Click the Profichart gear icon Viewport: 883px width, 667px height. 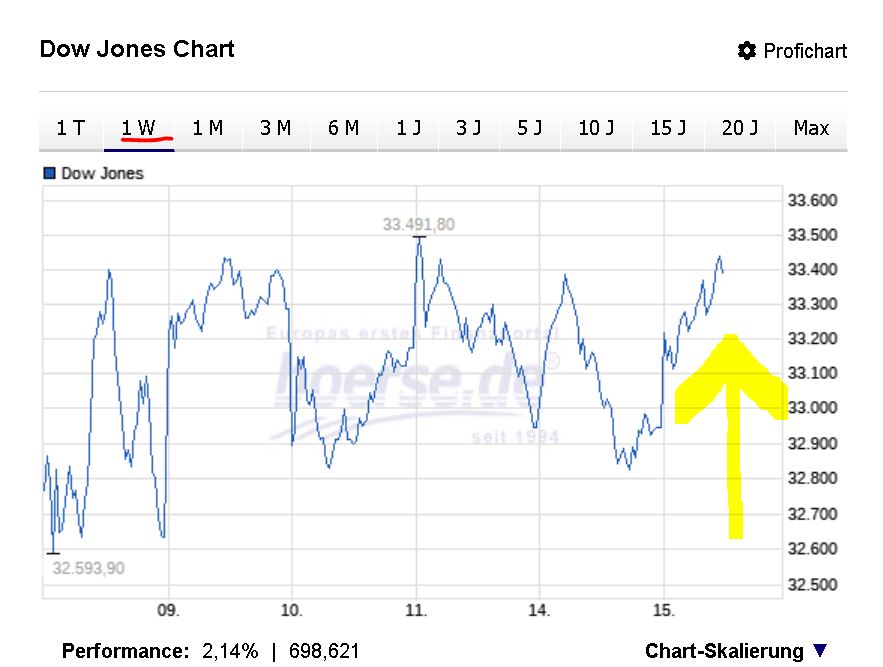point(746,51)
